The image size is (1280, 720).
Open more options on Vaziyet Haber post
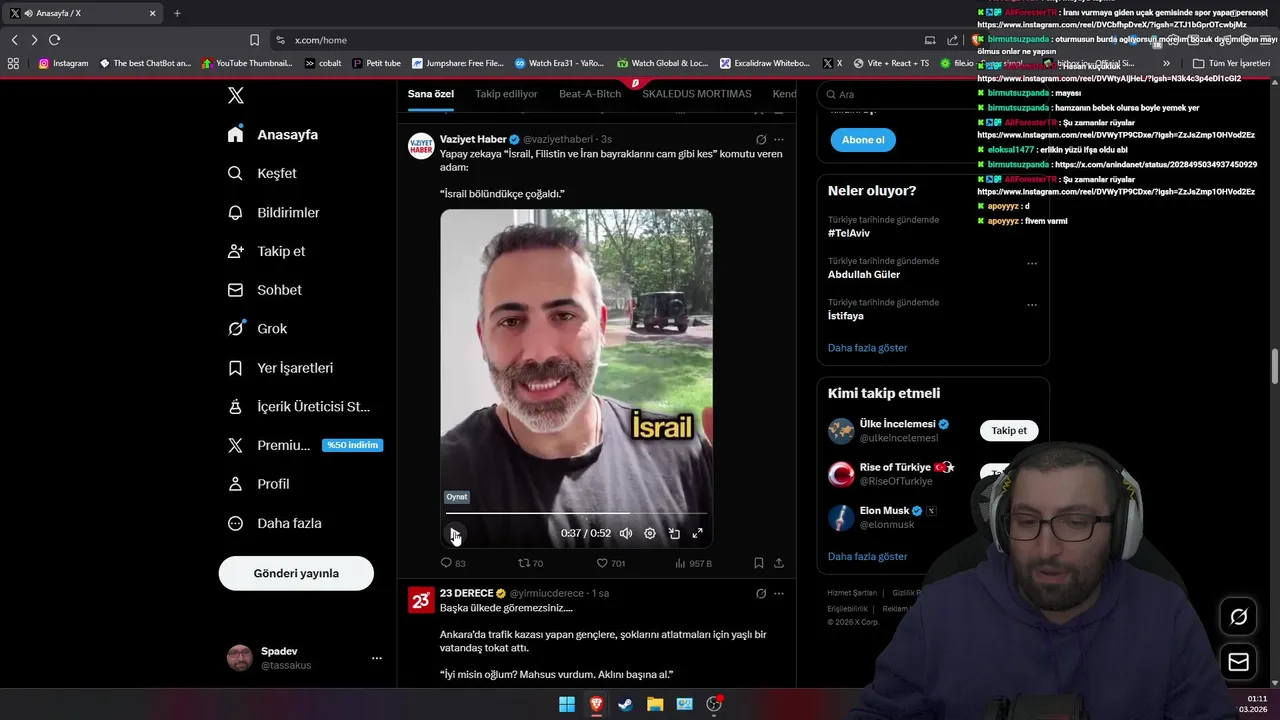click(779, 140)
